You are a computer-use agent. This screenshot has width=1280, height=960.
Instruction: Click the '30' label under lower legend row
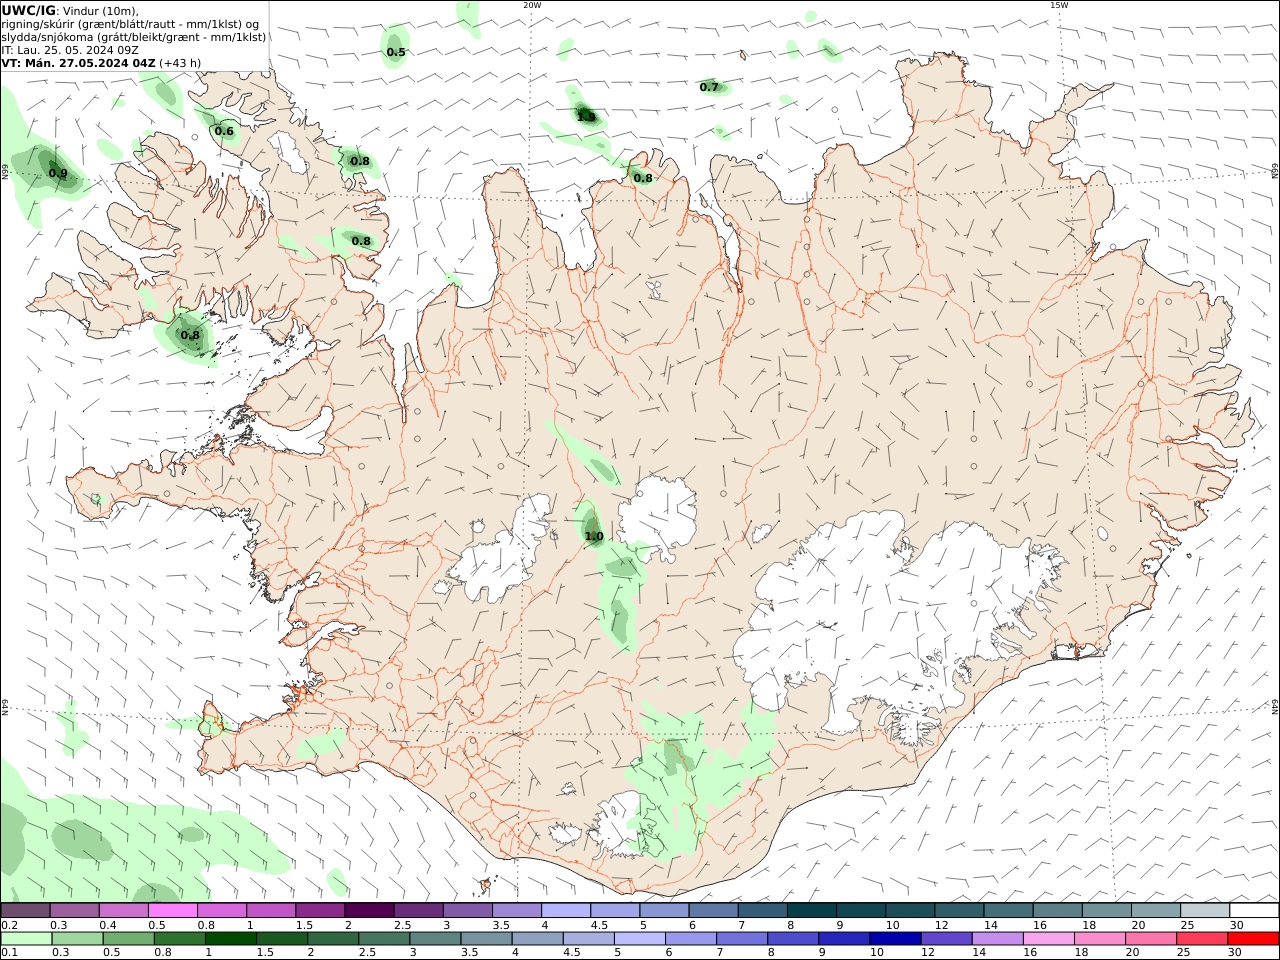point(1235,953)
